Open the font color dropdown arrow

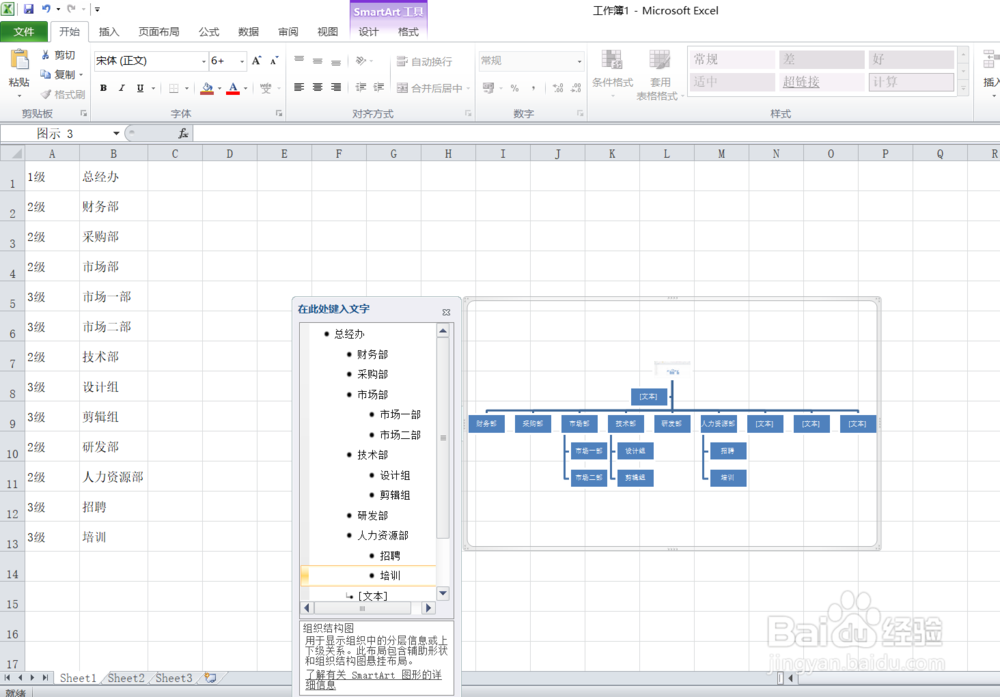[x=246, y=88]
